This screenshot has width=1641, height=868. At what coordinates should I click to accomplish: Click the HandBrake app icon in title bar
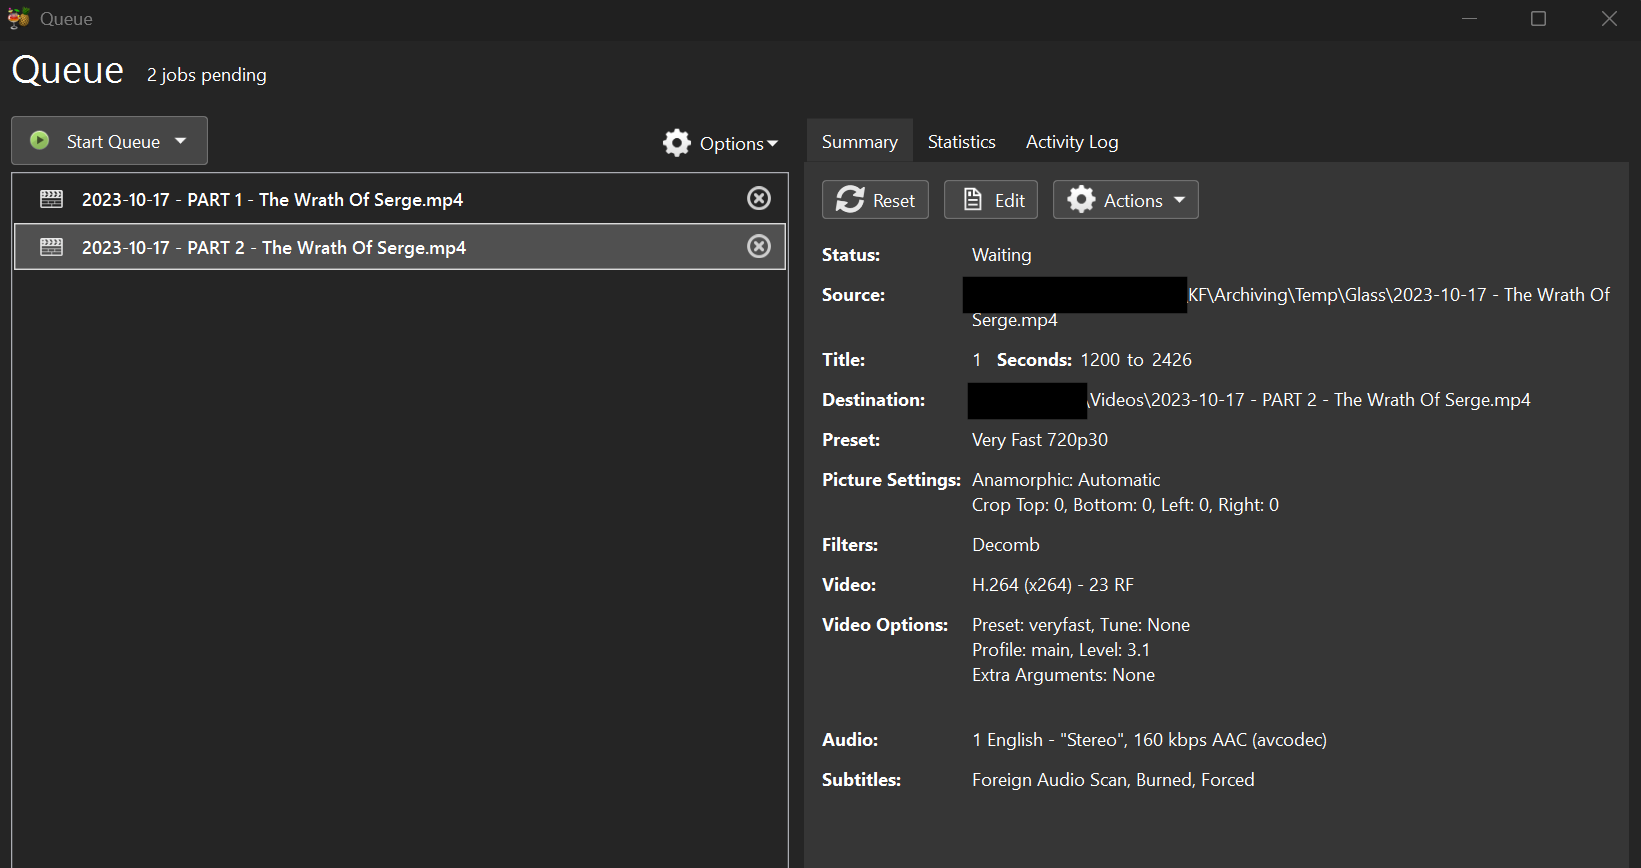pos(18,18)
